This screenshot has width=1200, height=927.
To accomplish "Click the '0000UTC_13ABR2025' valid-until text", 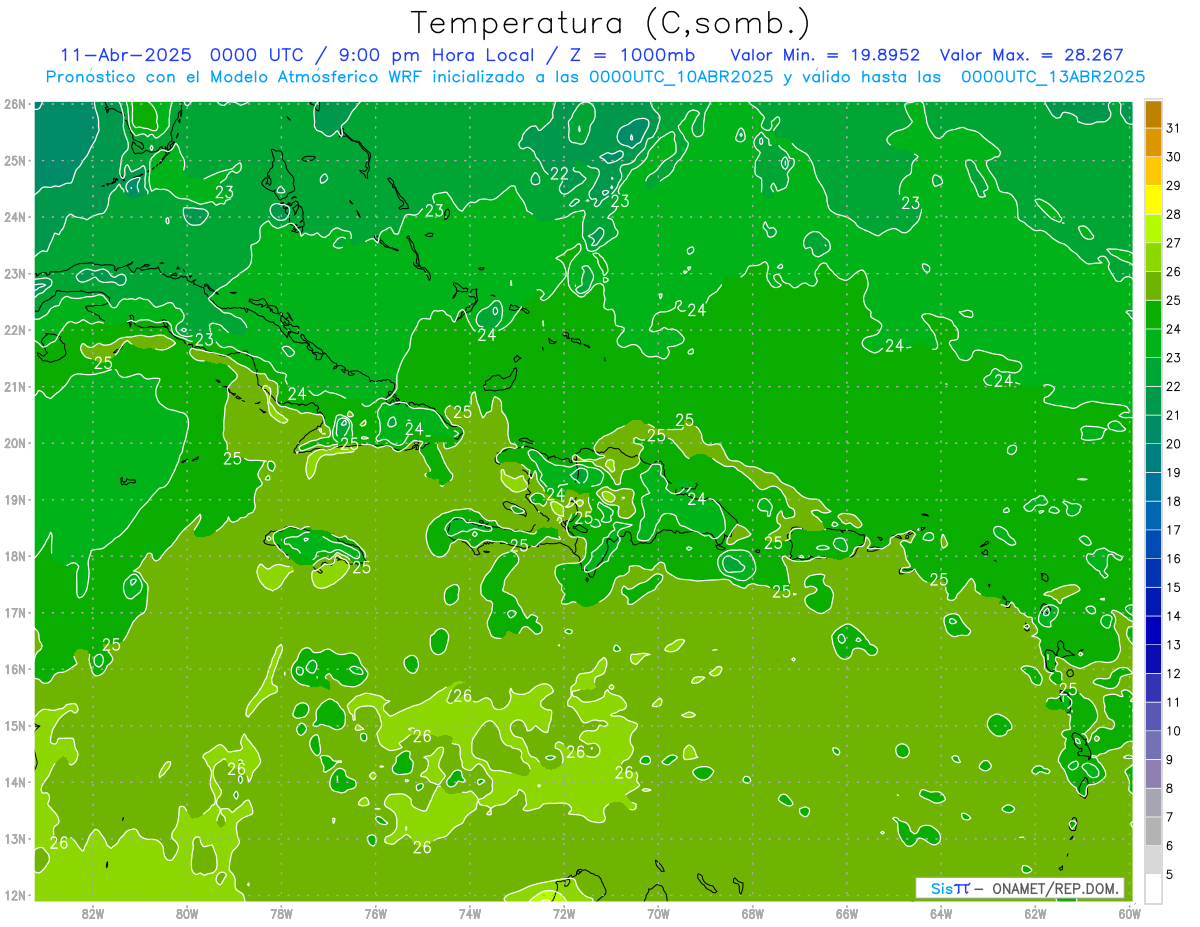I will pos(1053,76).
